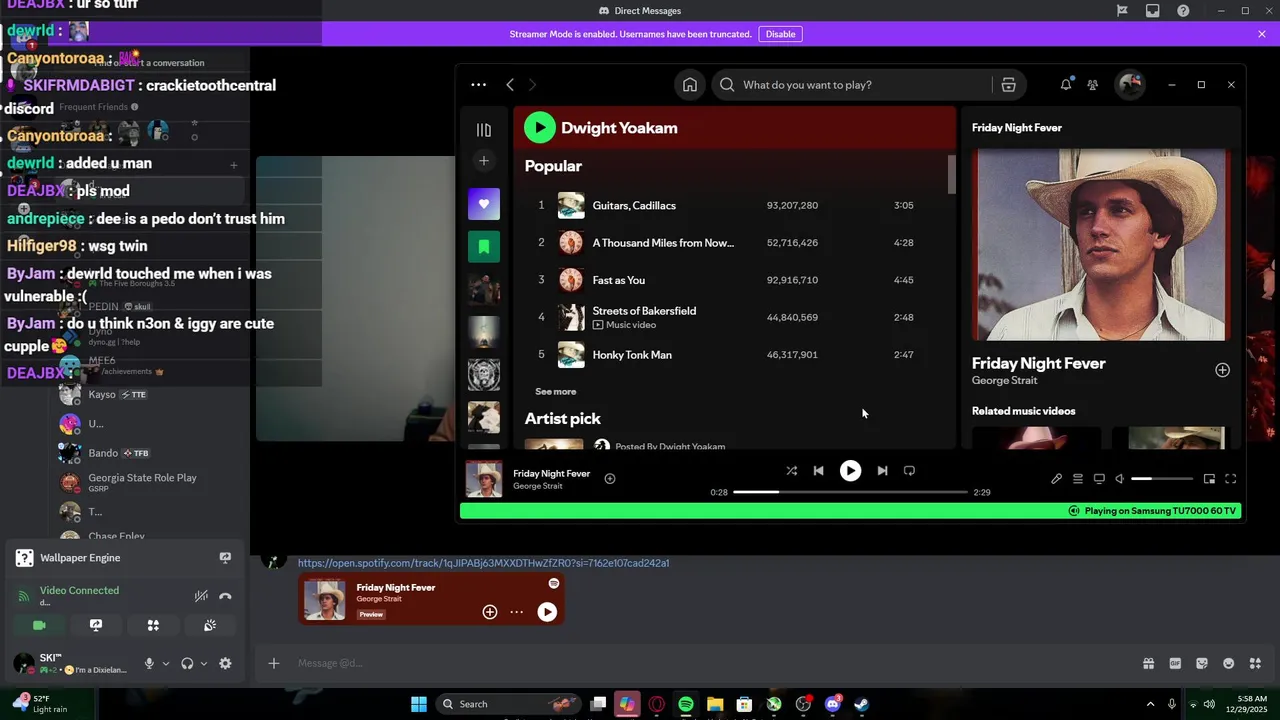1280x720 pixels.
Task: Add current song to Liked Songs in player bar
Action: [x=610, y=479]
